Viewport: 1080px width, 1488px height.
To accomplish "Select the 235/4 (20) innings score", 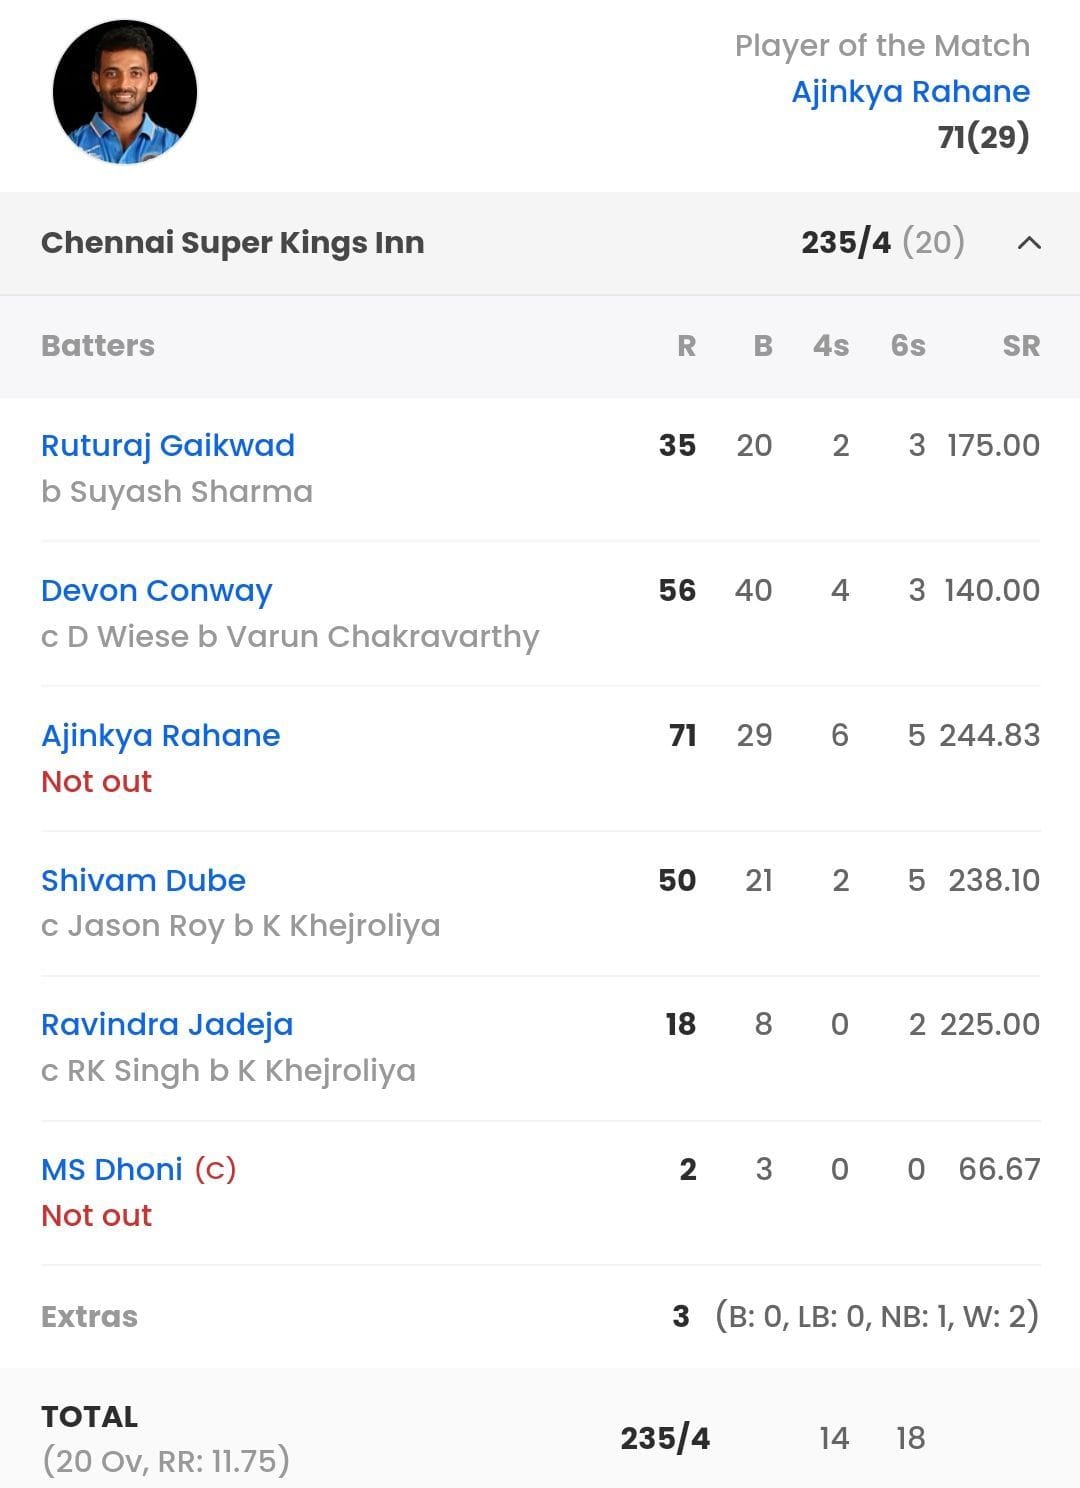I will point(883,242).
